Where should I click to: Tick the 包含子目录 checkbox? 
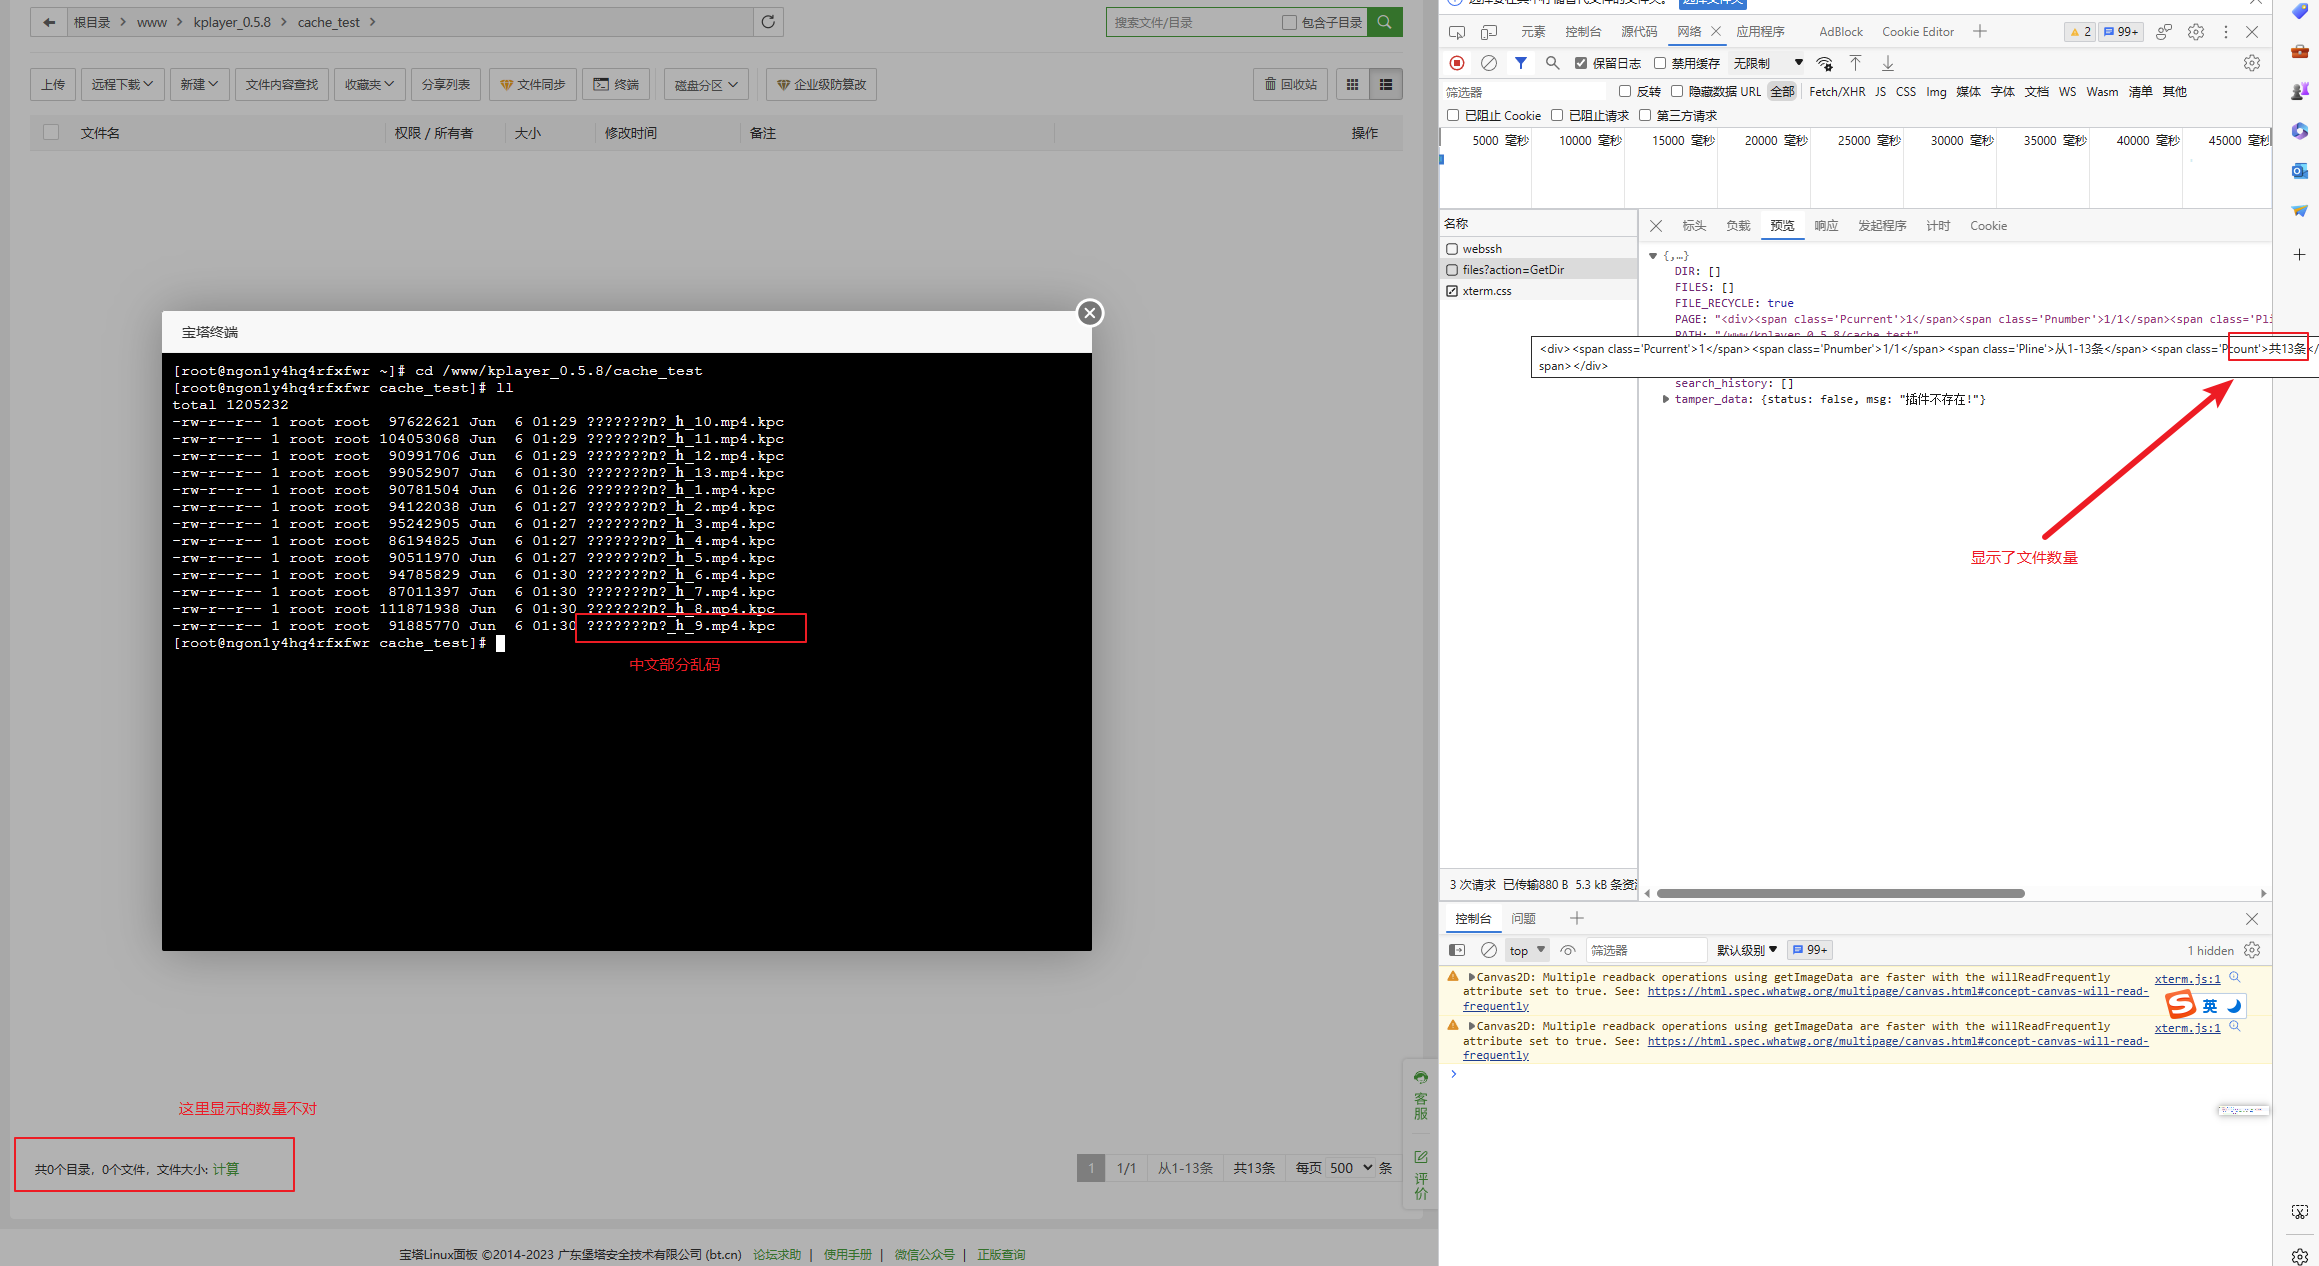coord(1289,22)
